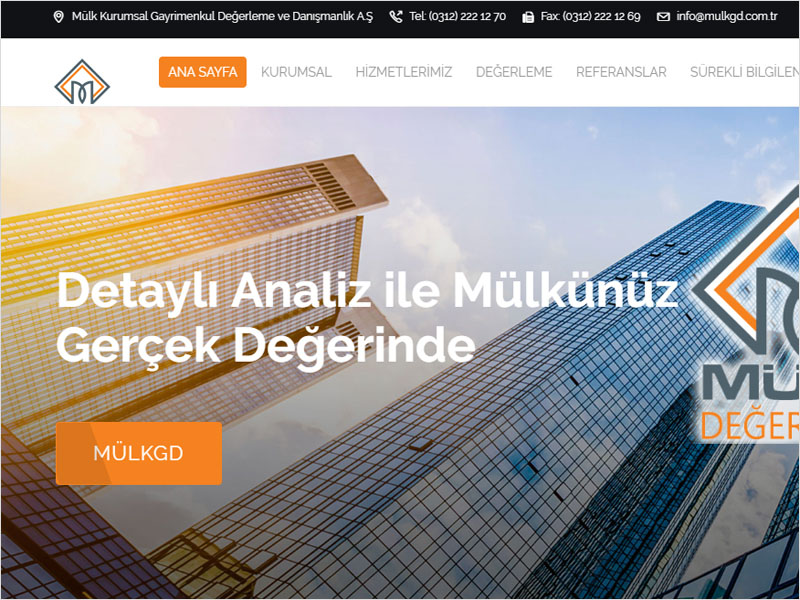The width and height of the screenshot is (800, 600).
Task: Go to the DEĞERLEME page
Action: tap(514, 72)
